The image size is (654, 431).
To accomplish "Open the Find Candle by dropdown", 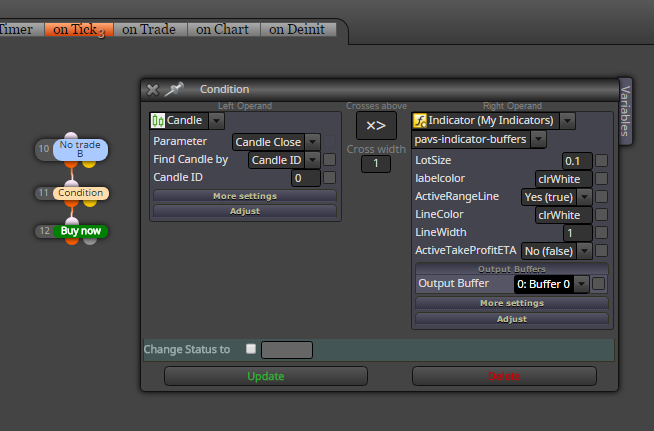I will [x=312, y=160].
